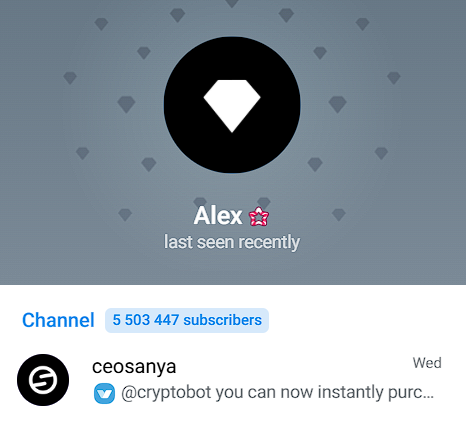Open Alex's diamond profile photo

click(232, 105)
